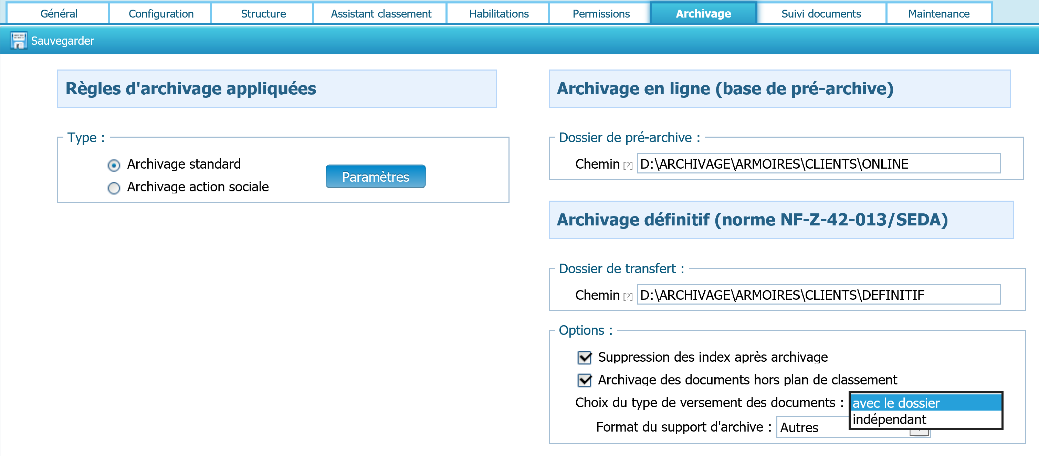This screenshot has height=456, width=1039.
Task: Open the Configuration tab
Action: tap(161, 14)
